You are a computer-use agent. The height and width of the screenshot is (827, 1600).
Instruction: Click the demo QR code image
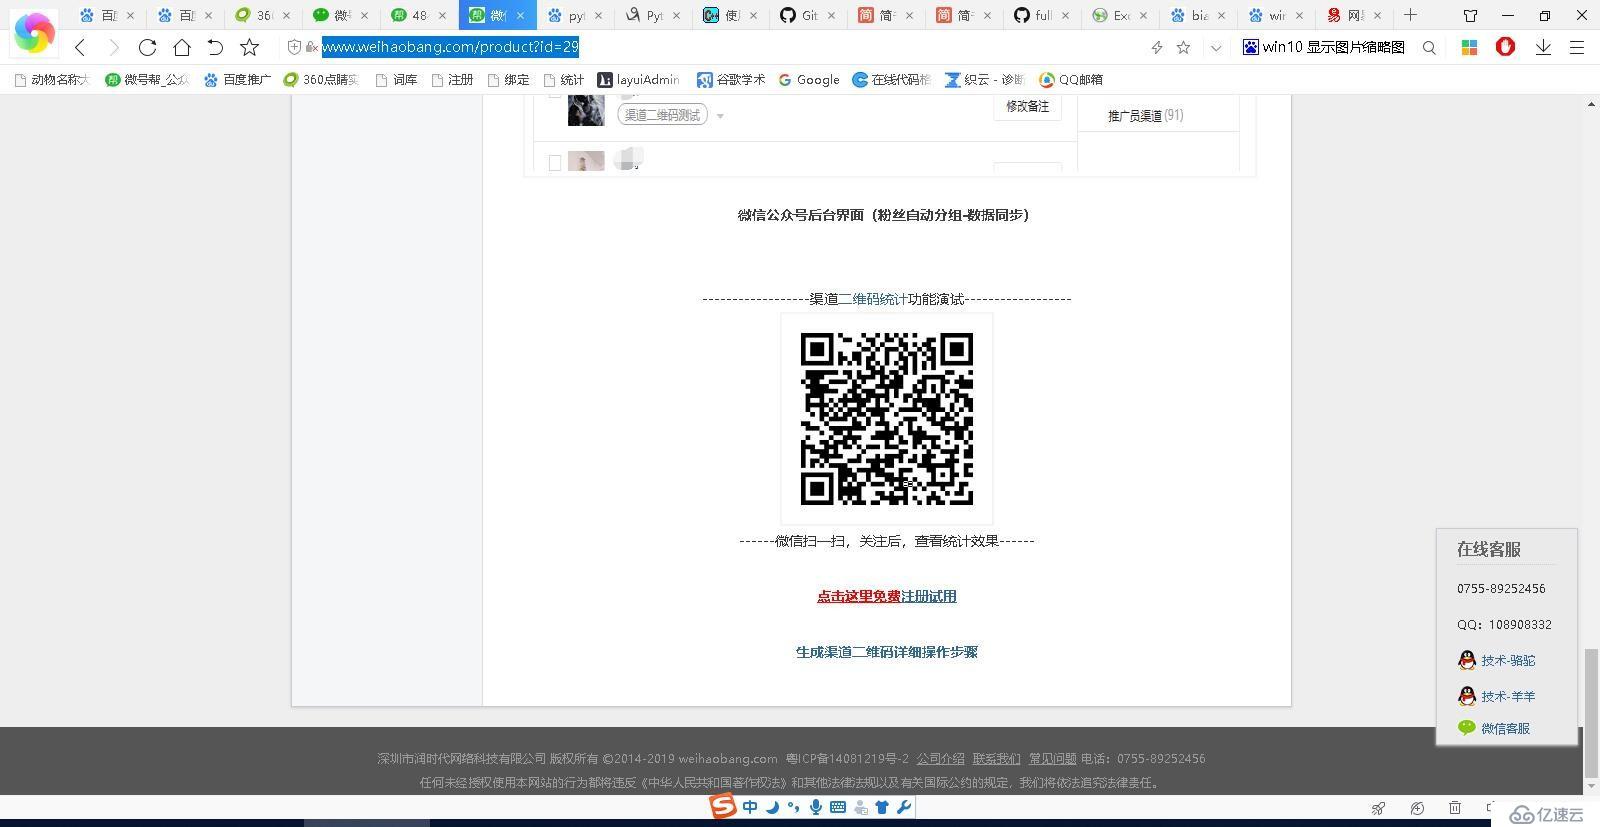[x=887, y=419]
